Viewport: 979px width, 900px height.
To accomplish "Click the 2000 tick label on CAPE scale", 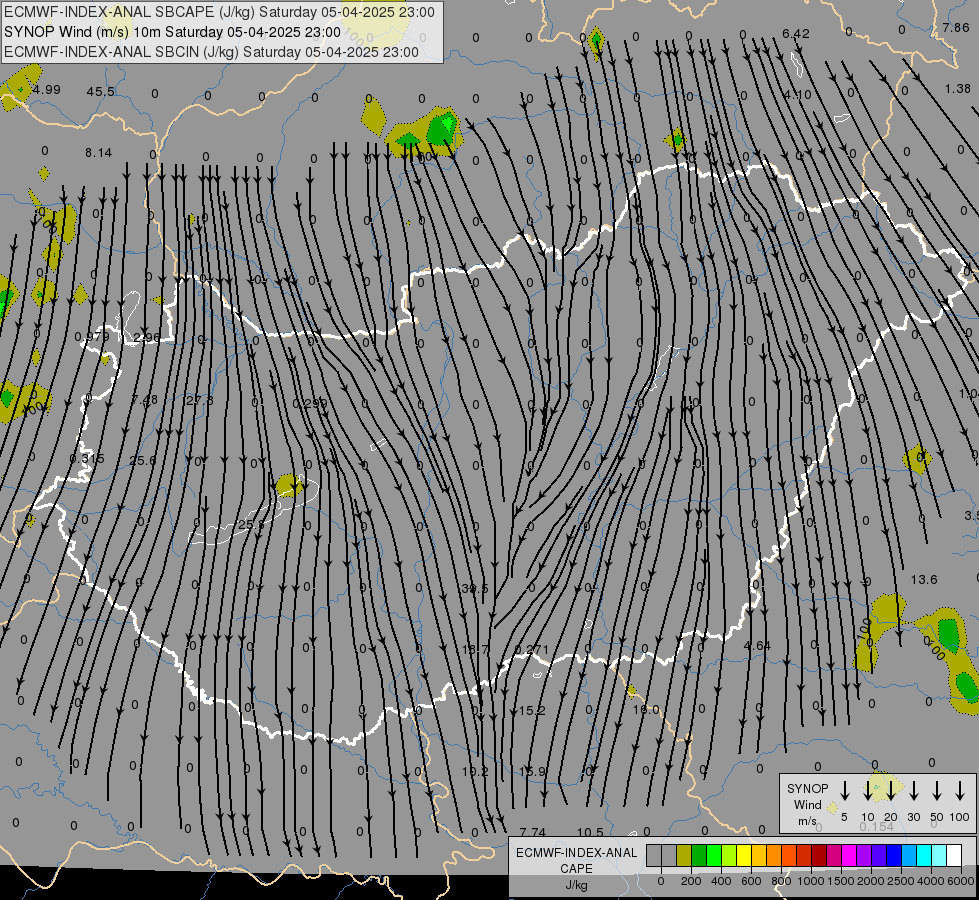I will [x=870, y=881].
